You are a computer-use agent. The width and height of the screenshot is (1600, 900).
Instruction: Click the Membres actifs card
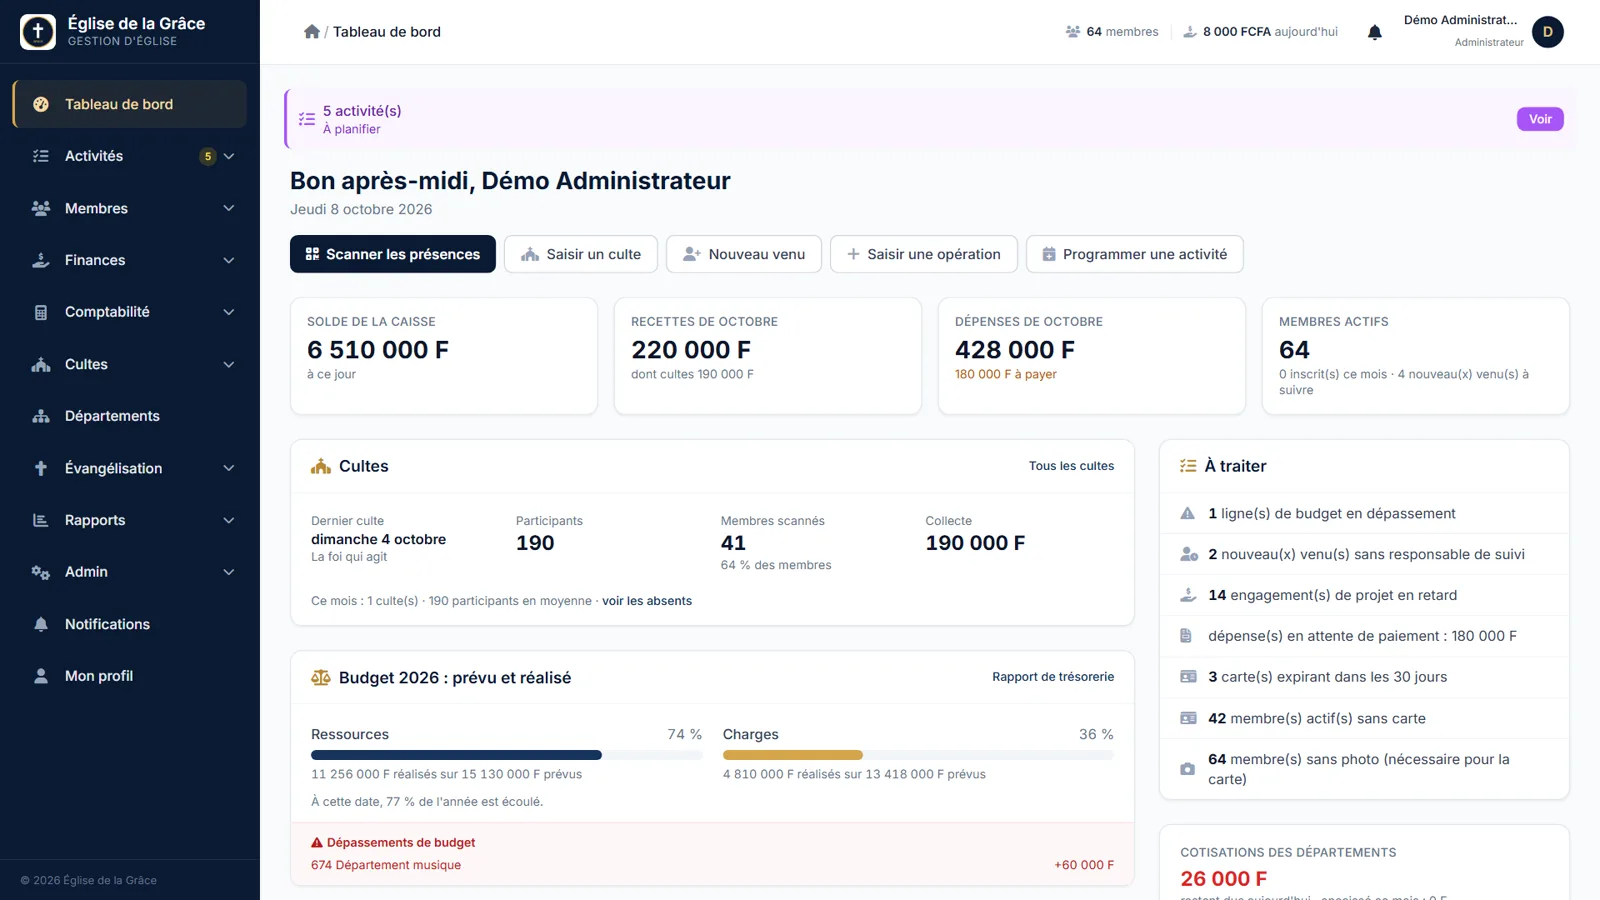(1416, 356)
